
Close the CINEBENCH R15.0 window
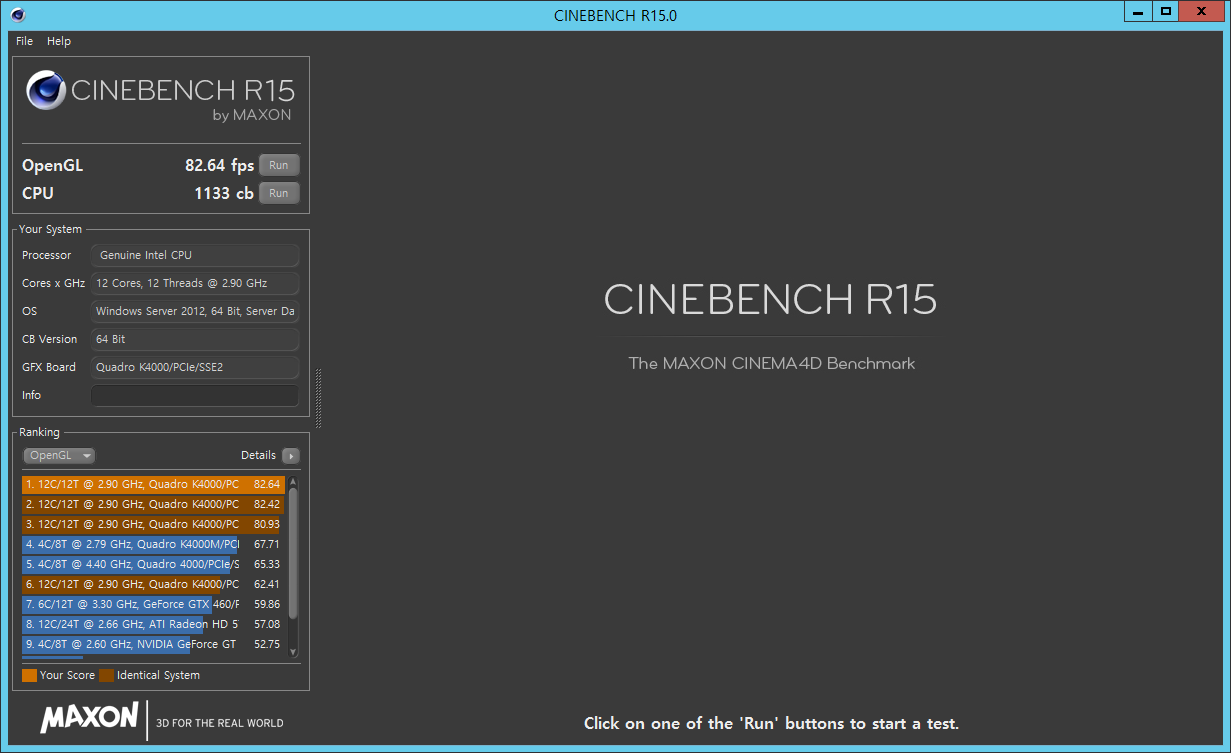click(x=1202, y=11)
